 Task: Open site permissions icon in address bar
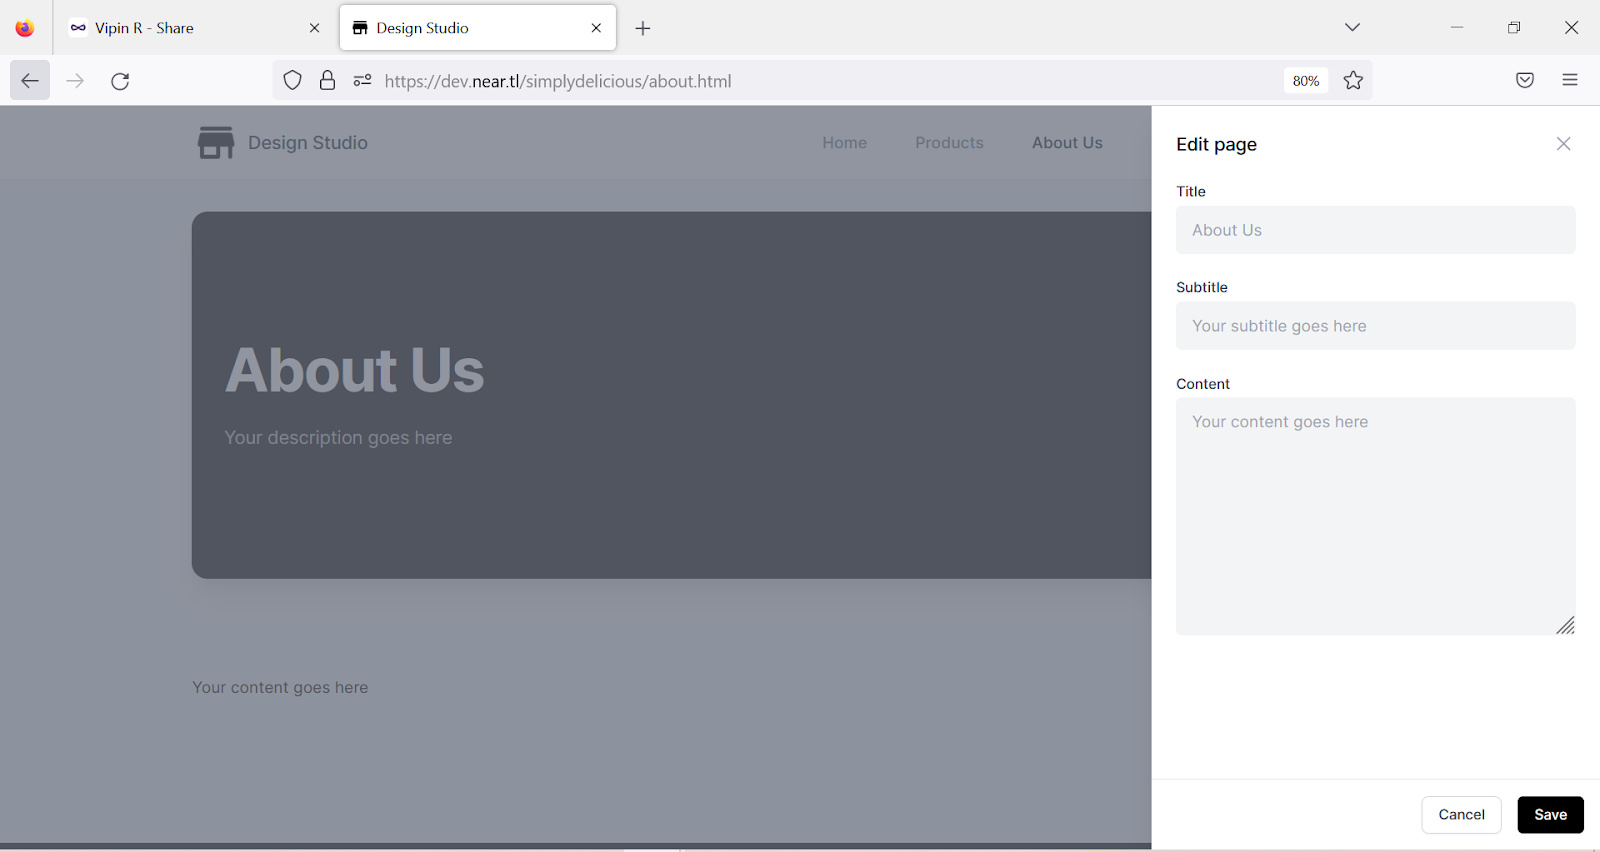[x=362, y=81]
